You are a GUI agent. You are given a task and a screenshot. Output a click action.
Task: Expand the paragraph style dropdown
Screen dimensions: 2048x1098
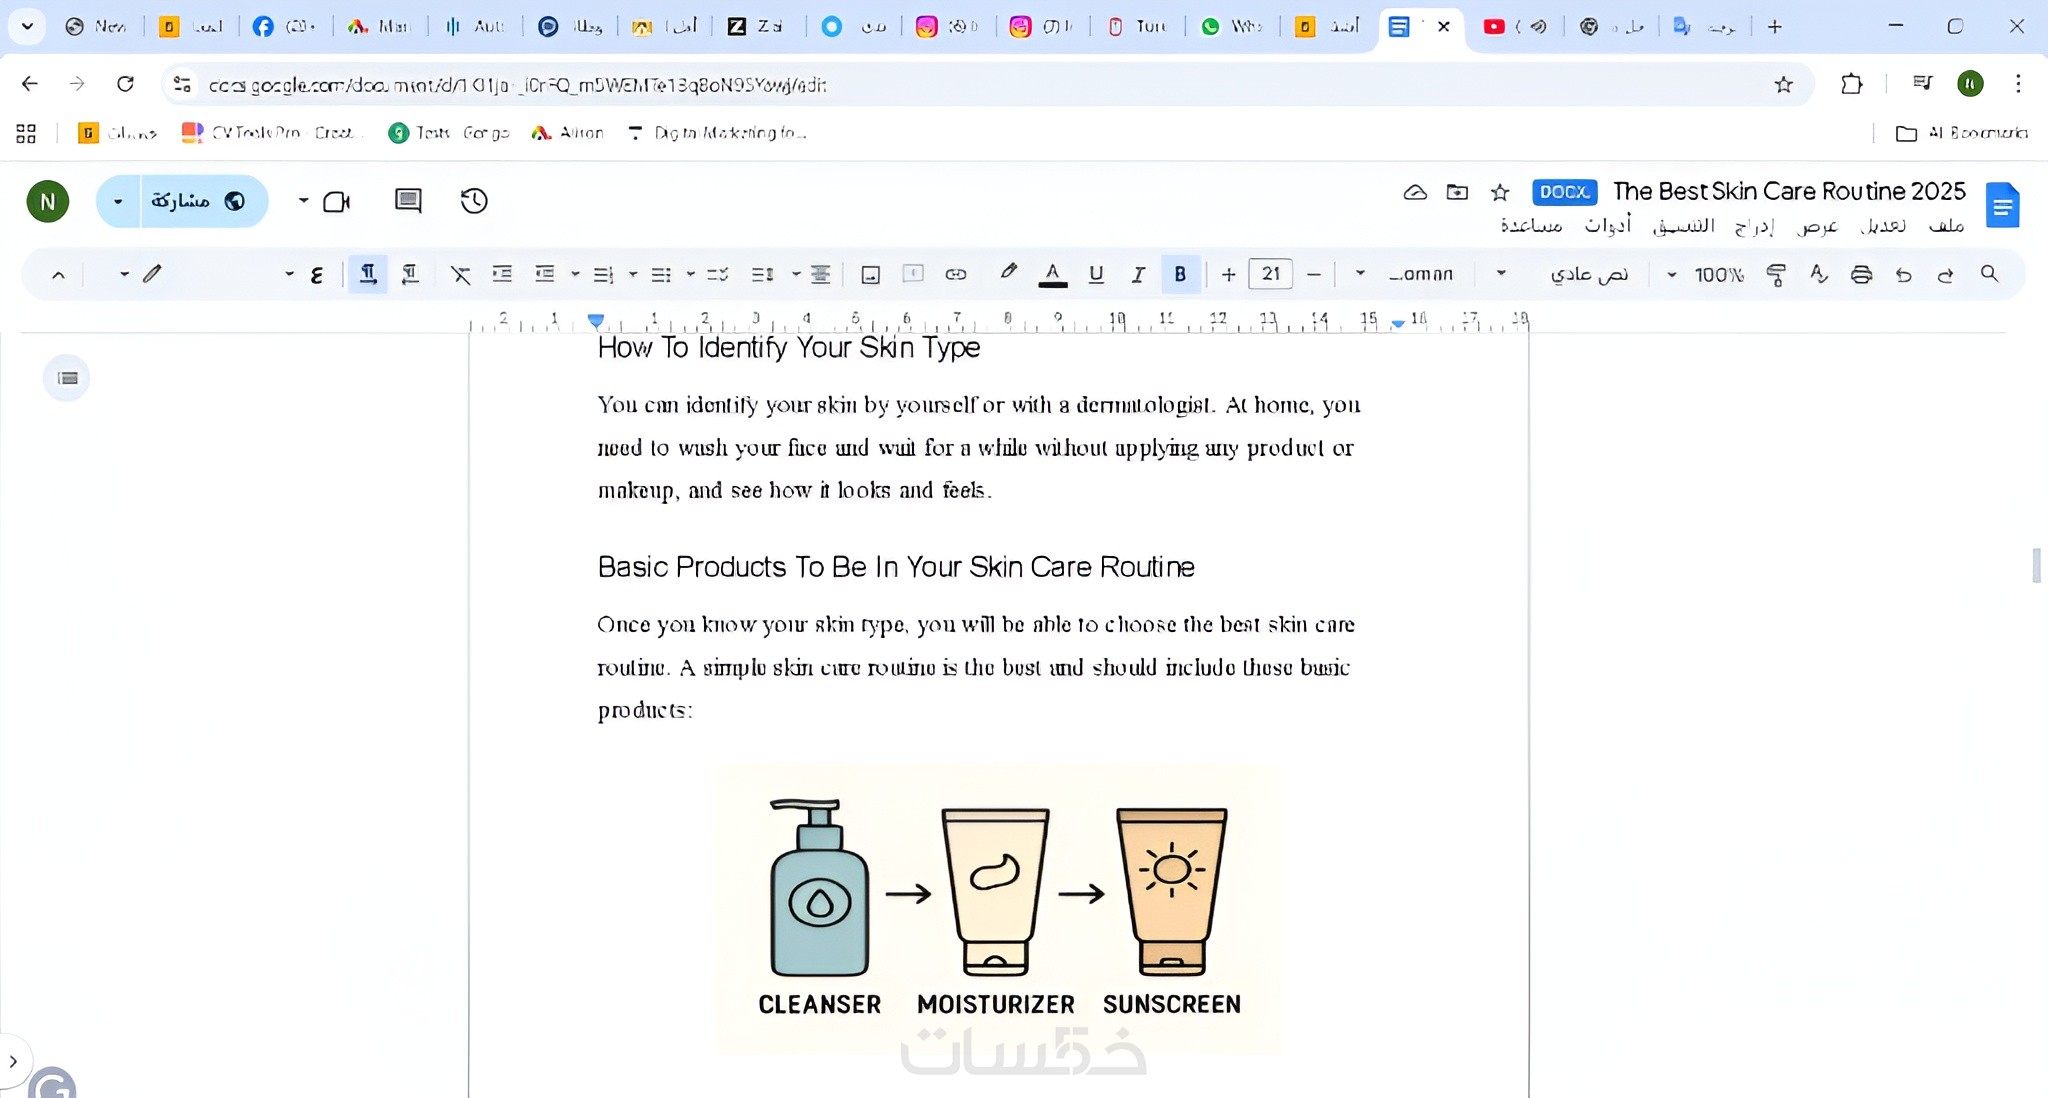tap(1574, 274)
